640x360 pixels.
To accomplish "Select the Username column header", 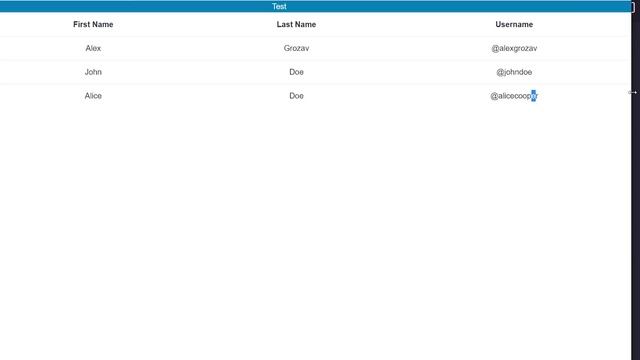I will 514,24.
